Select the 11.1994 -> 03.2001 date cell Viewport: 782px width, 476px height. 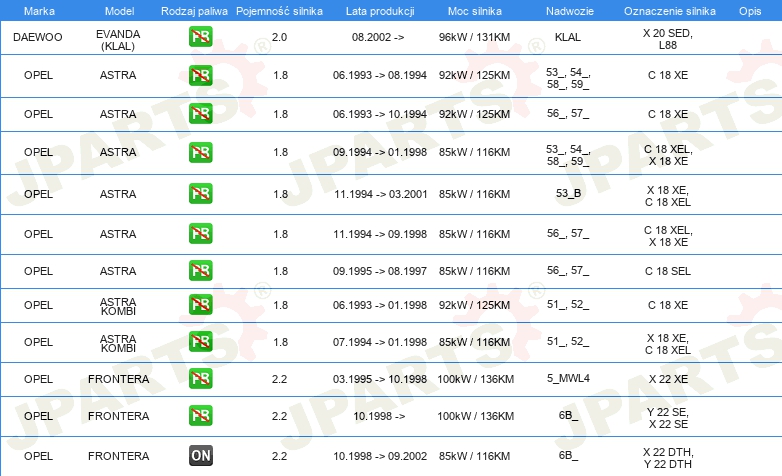point(381,194)
